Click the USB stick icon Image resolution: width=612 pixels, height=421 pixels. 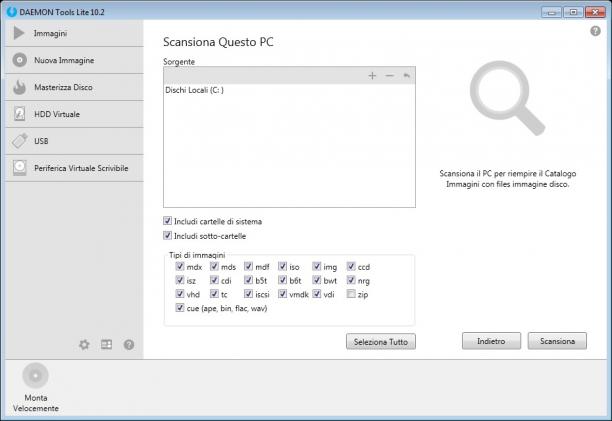(20, 141)
